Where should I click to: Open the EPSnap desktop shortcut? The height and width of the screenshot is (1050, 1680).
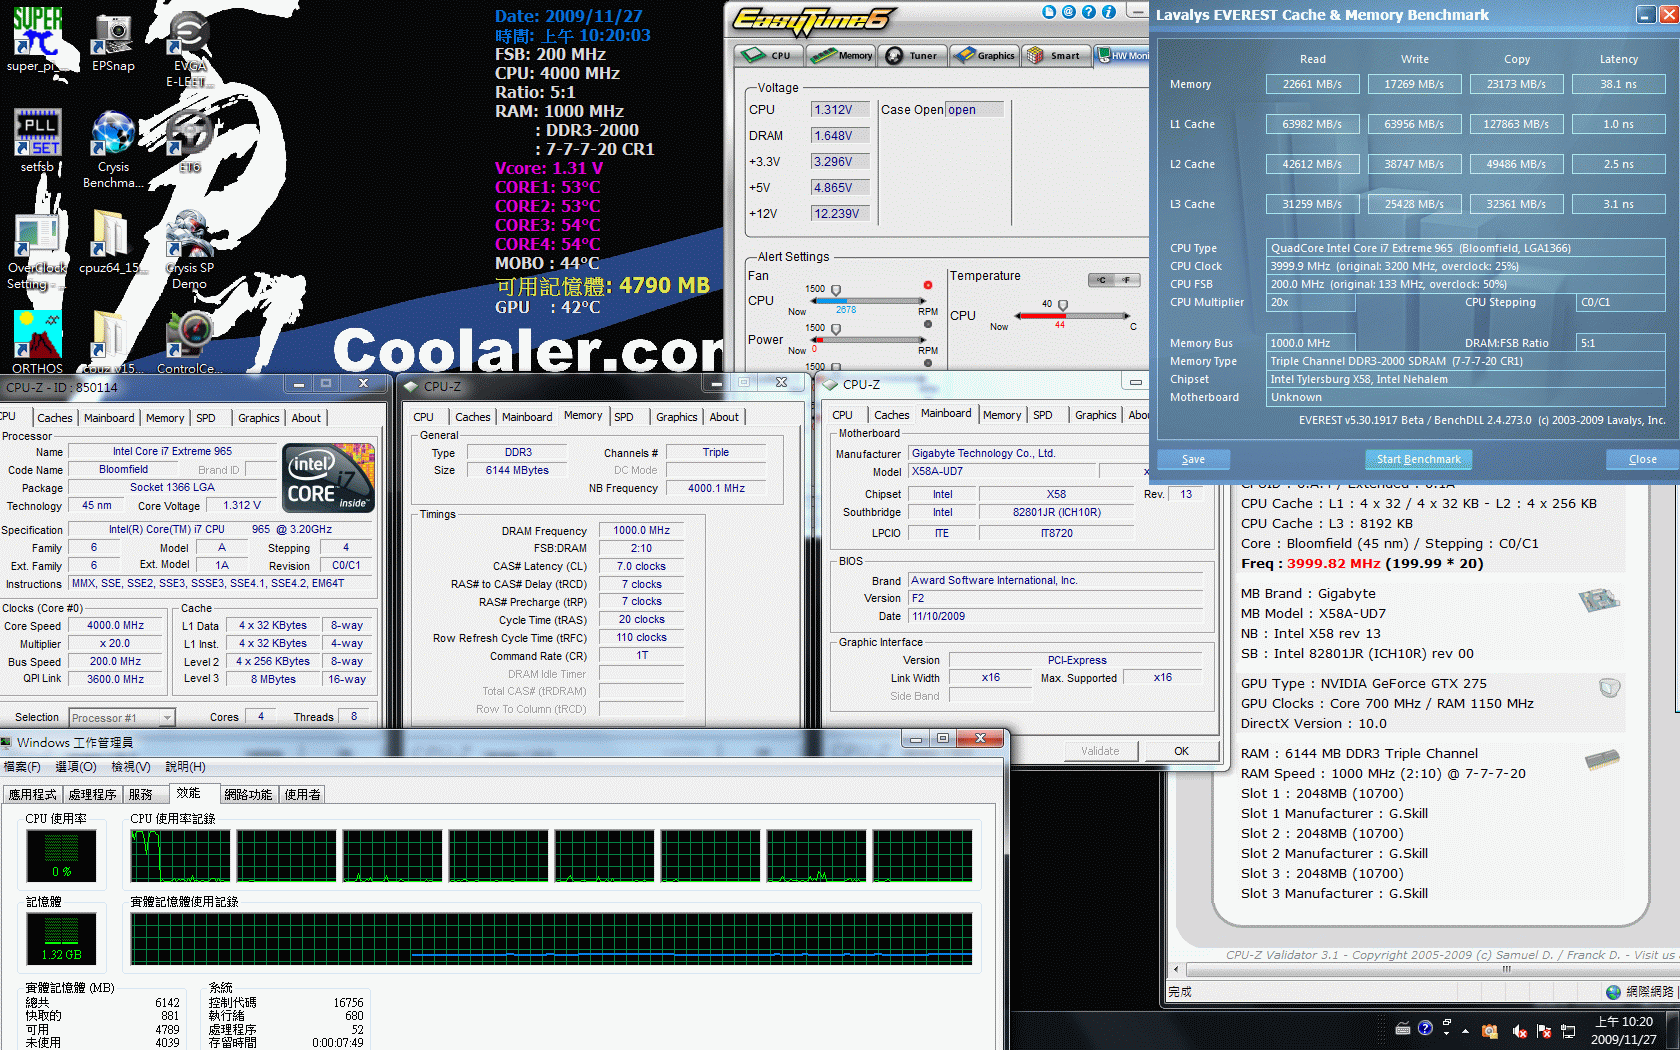point(113,40)
